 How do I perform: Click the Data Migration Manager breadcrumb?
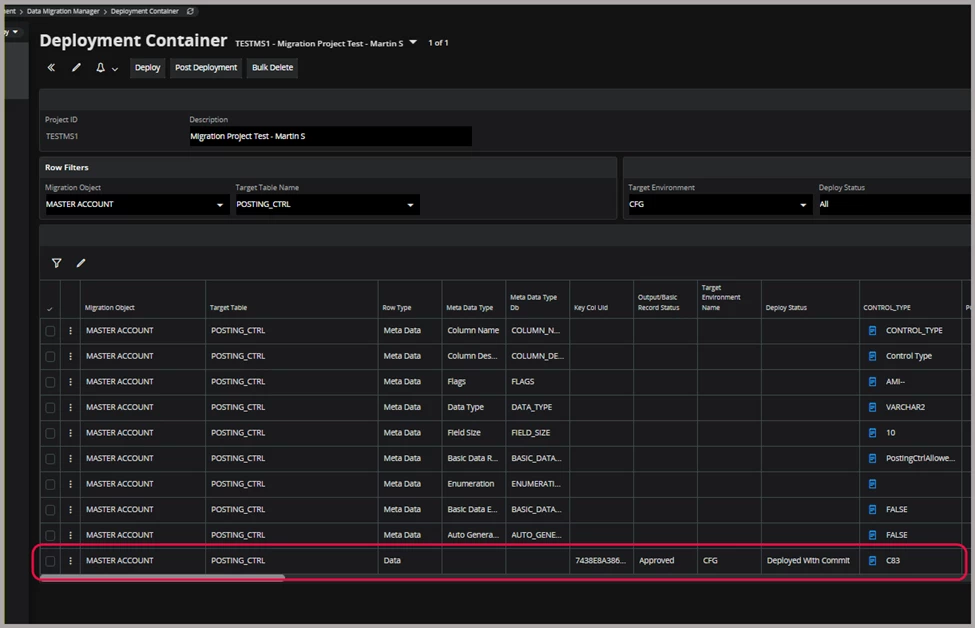(65, 12)
